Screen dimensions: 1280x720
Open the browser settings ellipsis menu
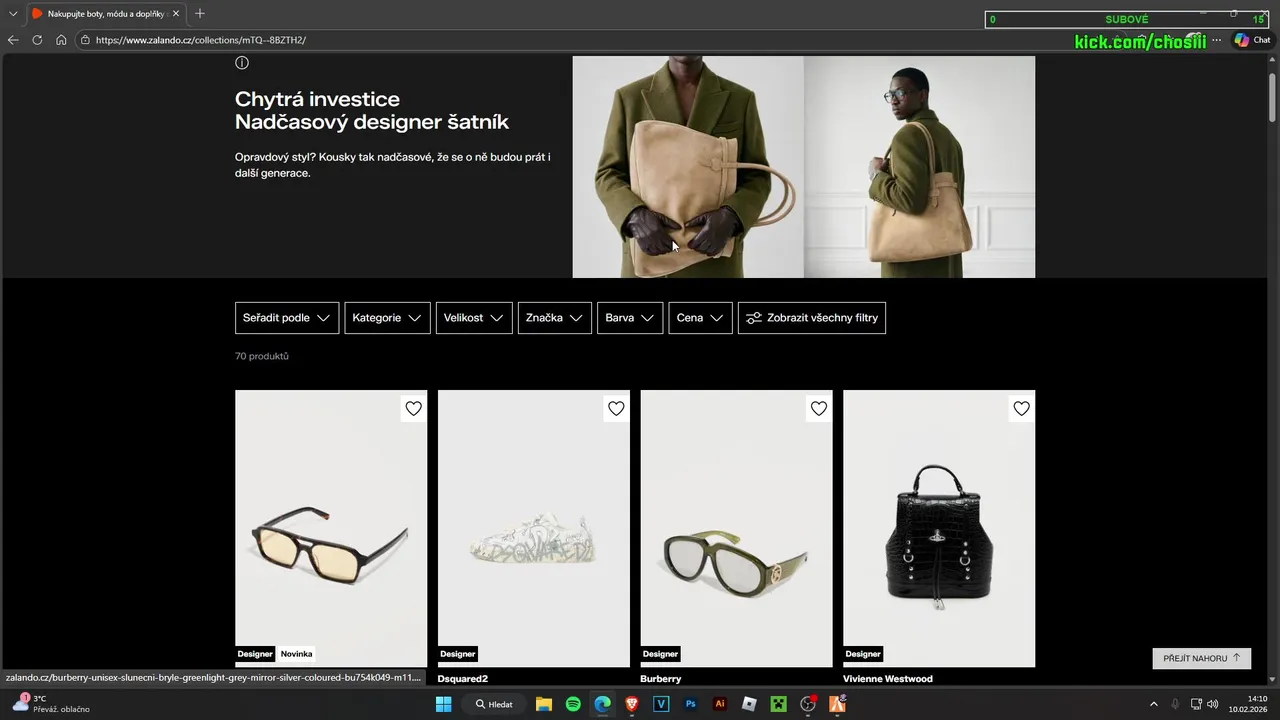tap(1217, 40)
